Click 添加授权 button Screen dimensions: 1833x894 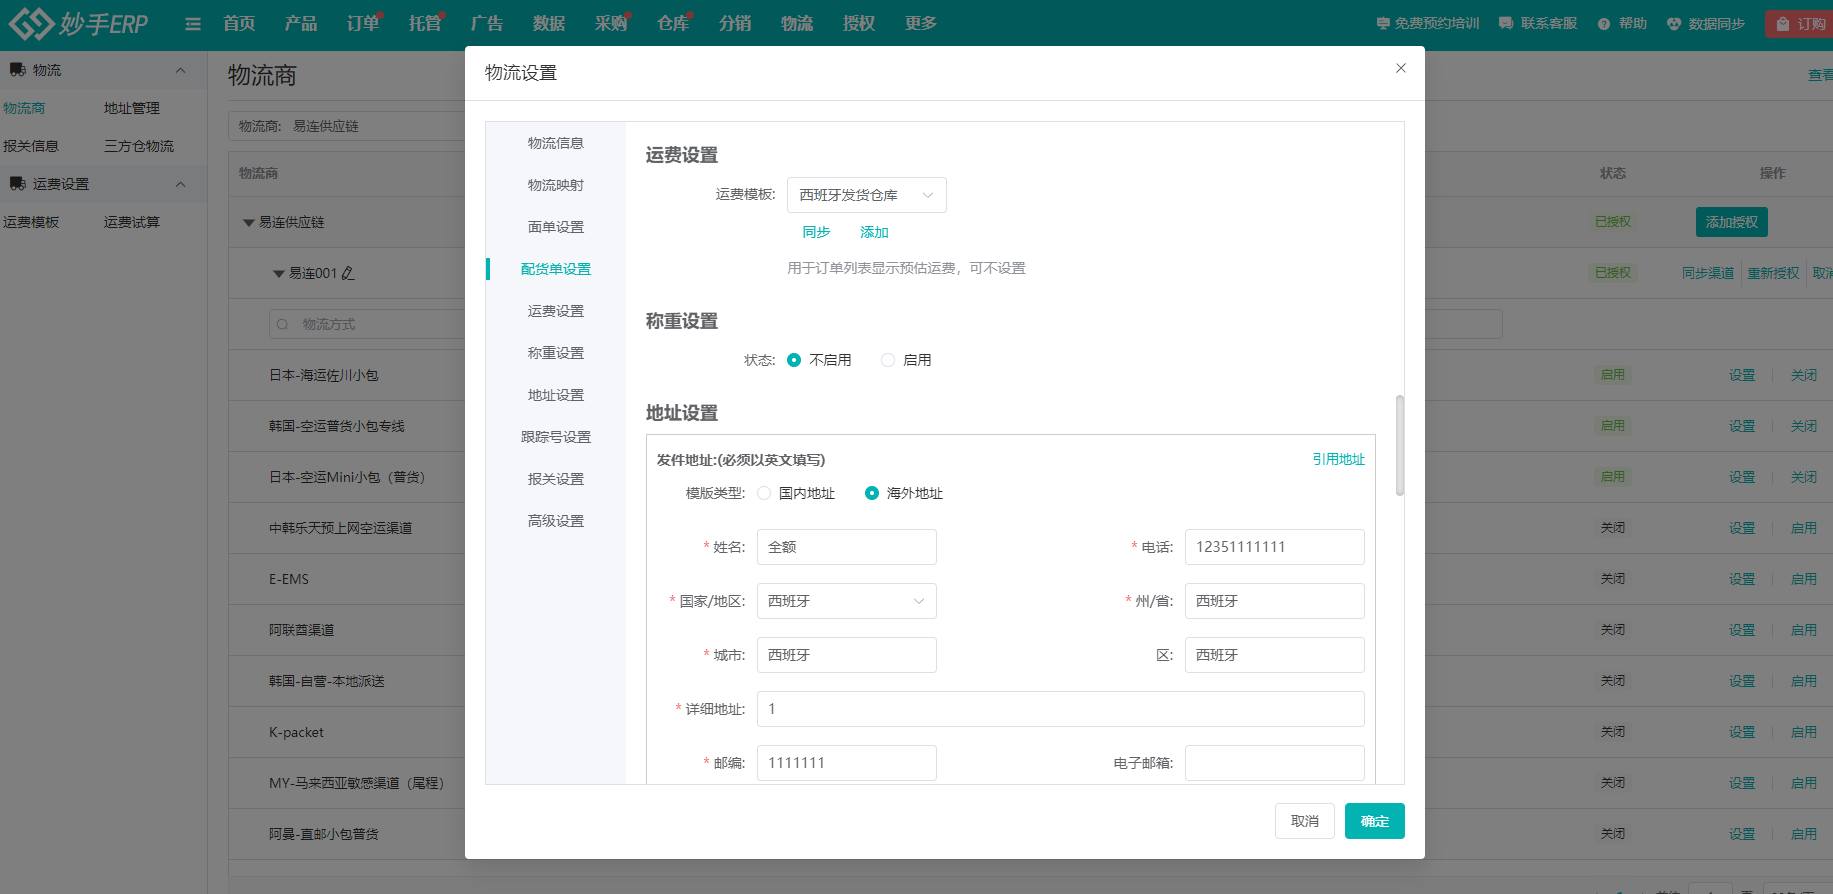[x=1731, y=222]
